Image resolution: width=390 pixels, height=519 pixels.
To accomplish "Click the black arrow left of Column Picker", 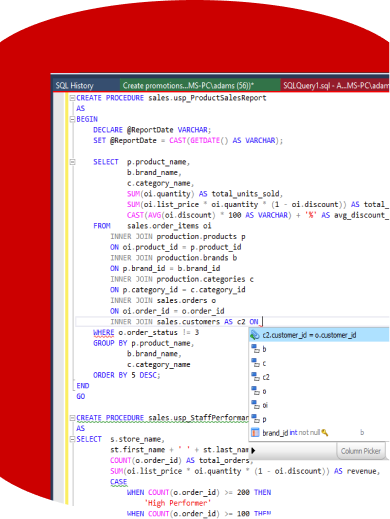I will 253,451.
